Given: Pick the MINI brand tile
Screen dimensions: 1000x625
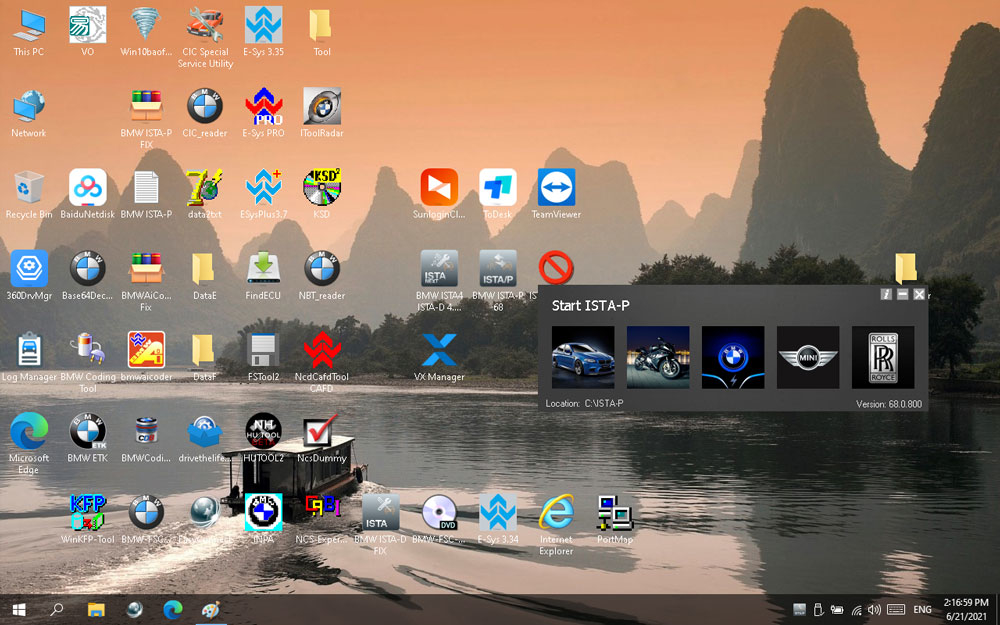Looking at the screenshot, I should click(808, 357).
